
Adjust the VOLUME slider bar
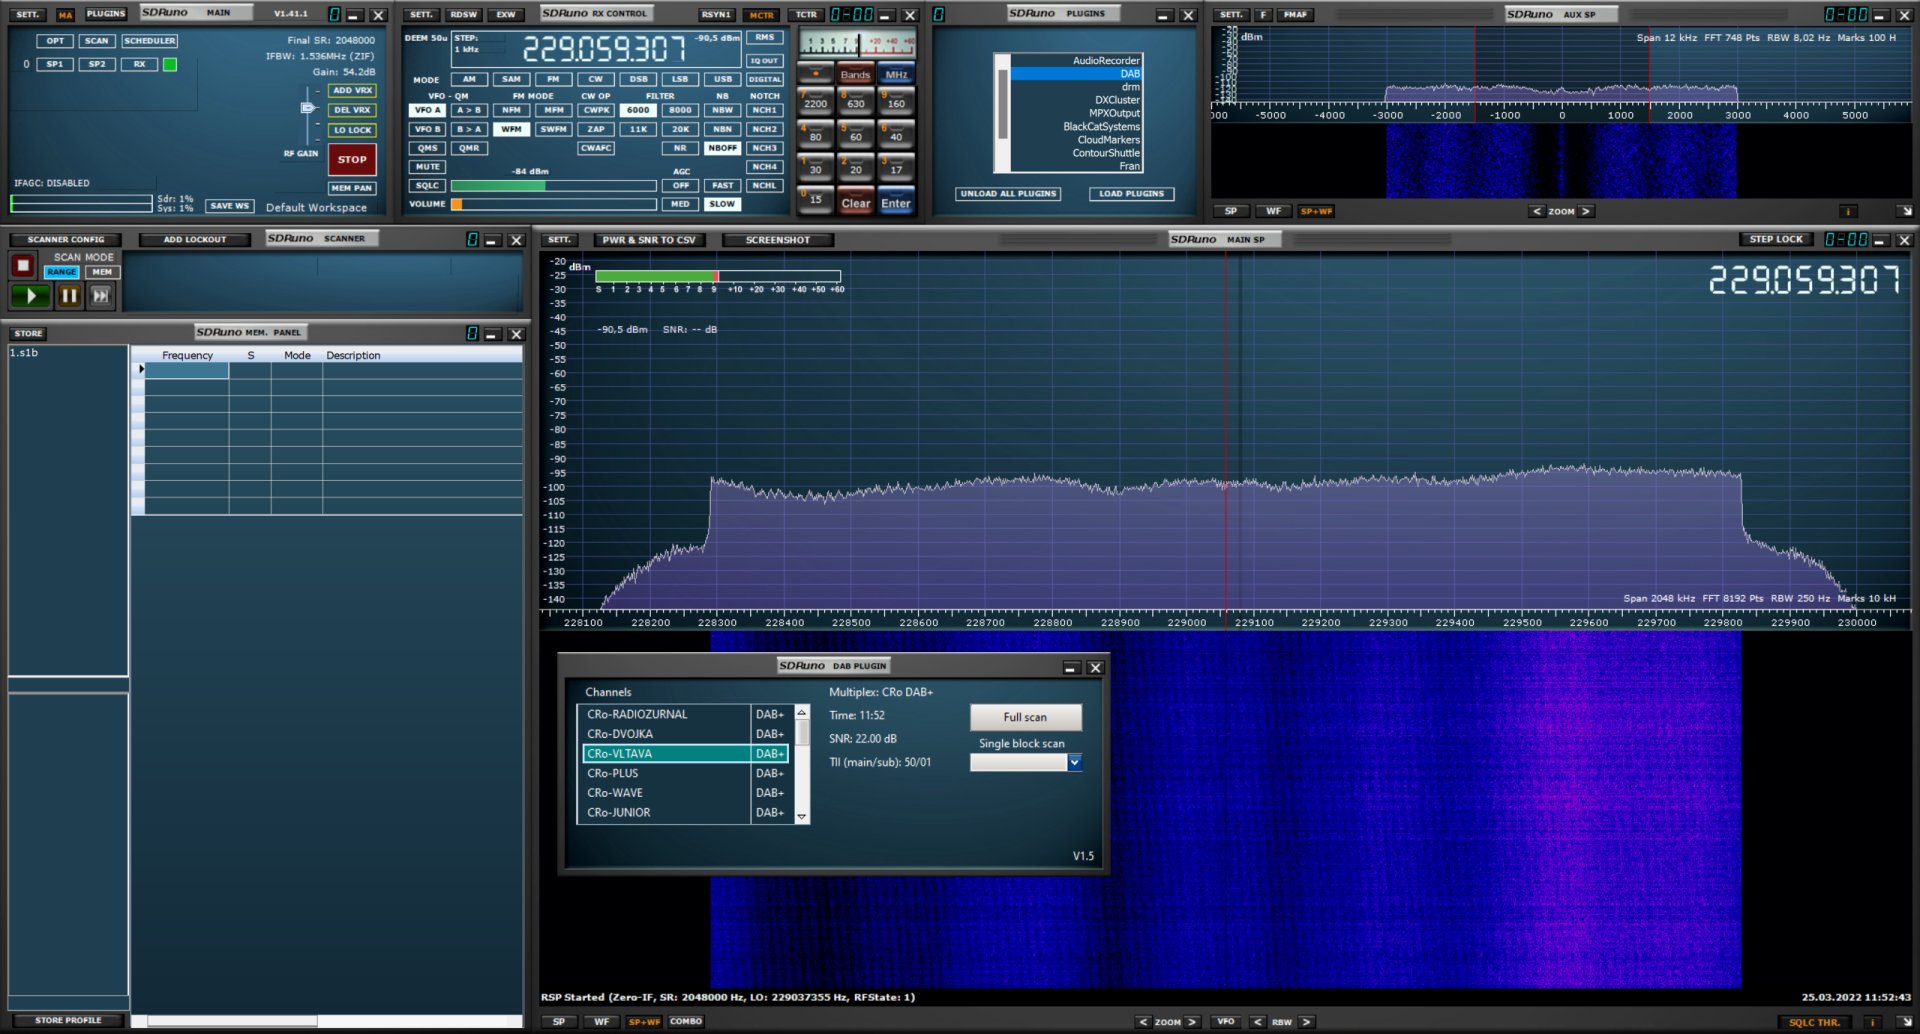(x=553, y=204)
